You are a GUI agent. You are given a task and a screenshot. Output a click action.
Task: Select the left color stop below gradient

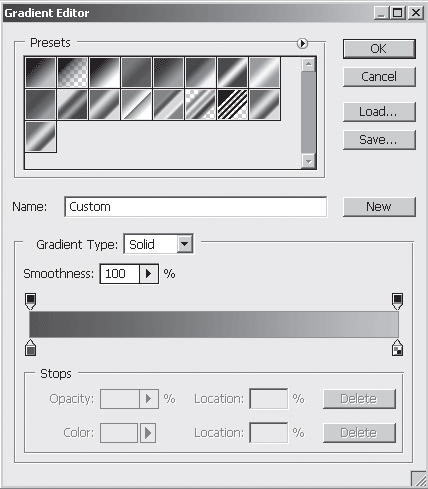31,348
